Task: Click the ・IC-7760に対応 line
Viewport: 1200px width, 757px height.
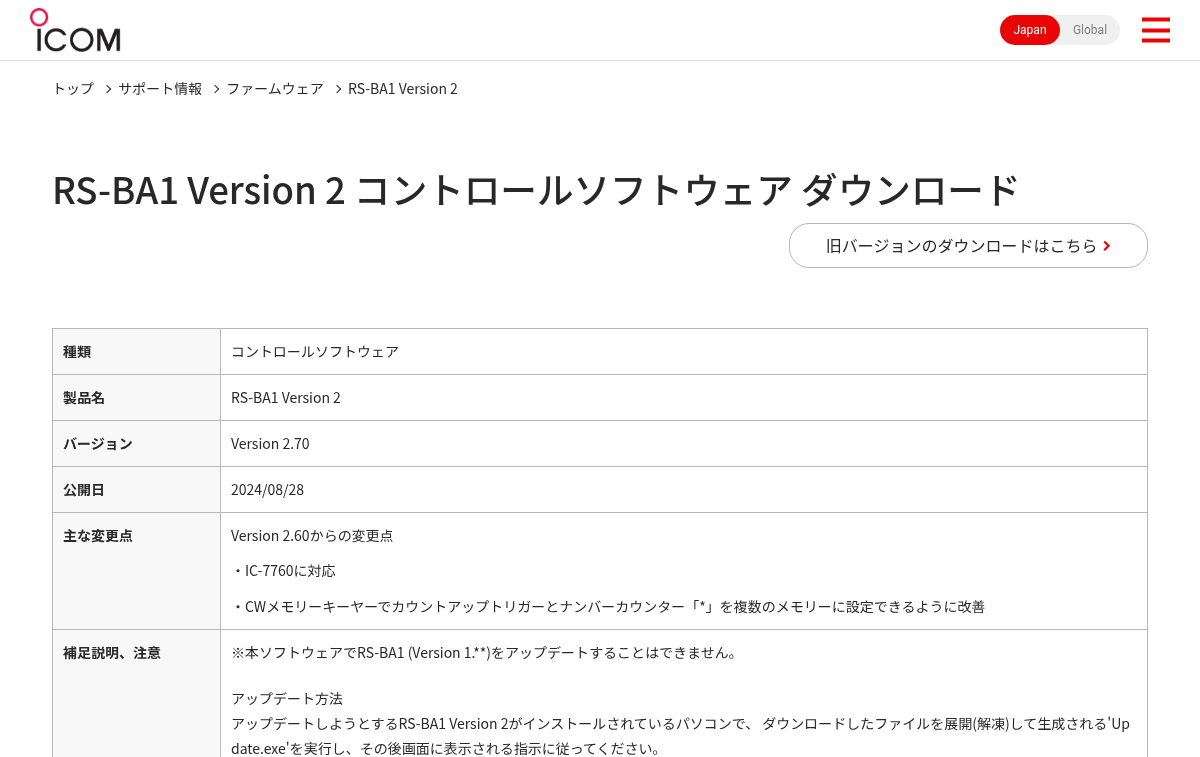Action: pyautogui.click(x=283, y=571)
